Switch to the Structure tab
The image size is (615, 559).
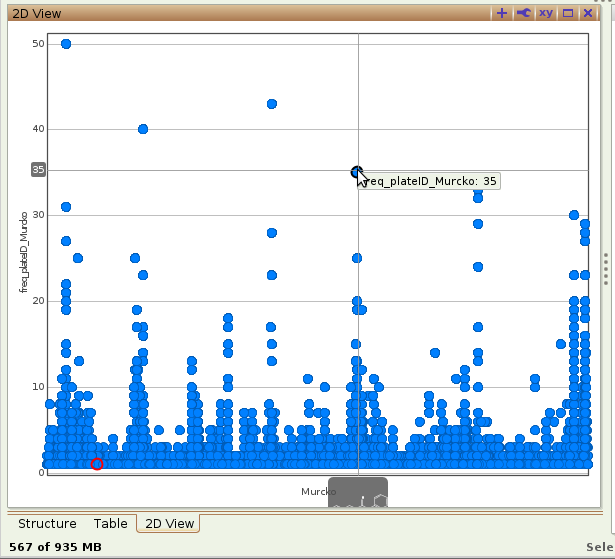click(47, 523)
